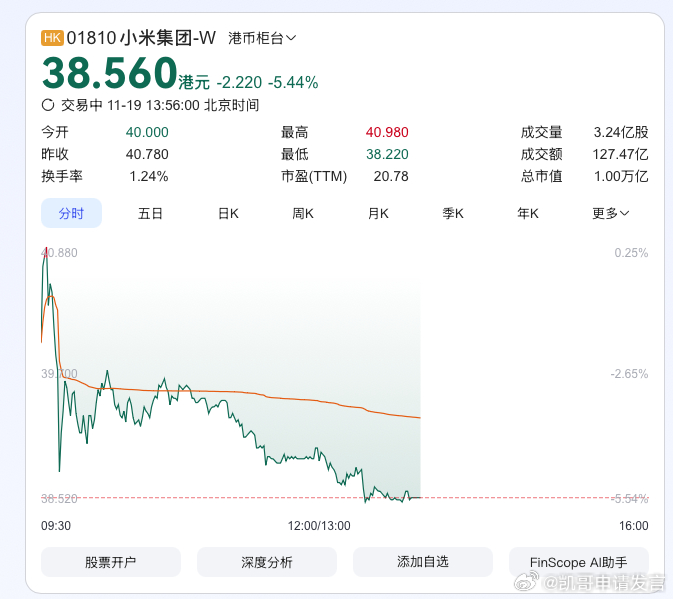Click the 成交量 value 3.24亿股

[621, 132]
